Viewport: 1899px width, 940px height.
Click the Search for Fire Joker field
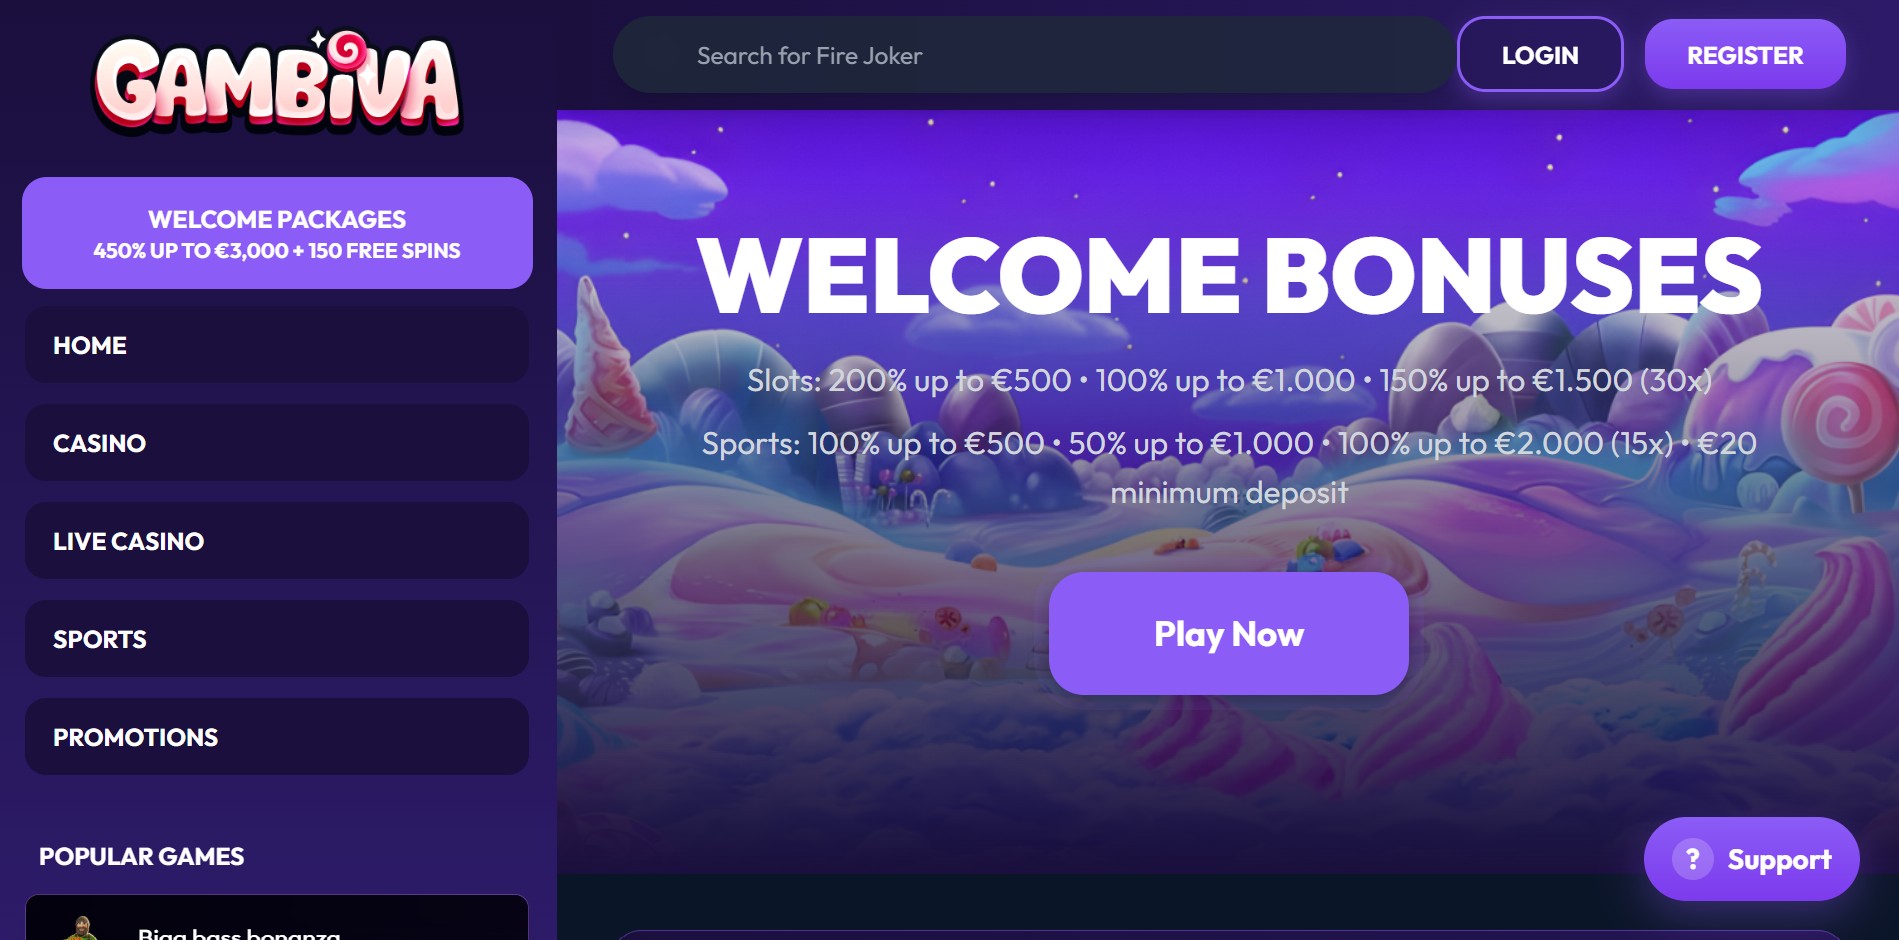(x=1033, y=55)
